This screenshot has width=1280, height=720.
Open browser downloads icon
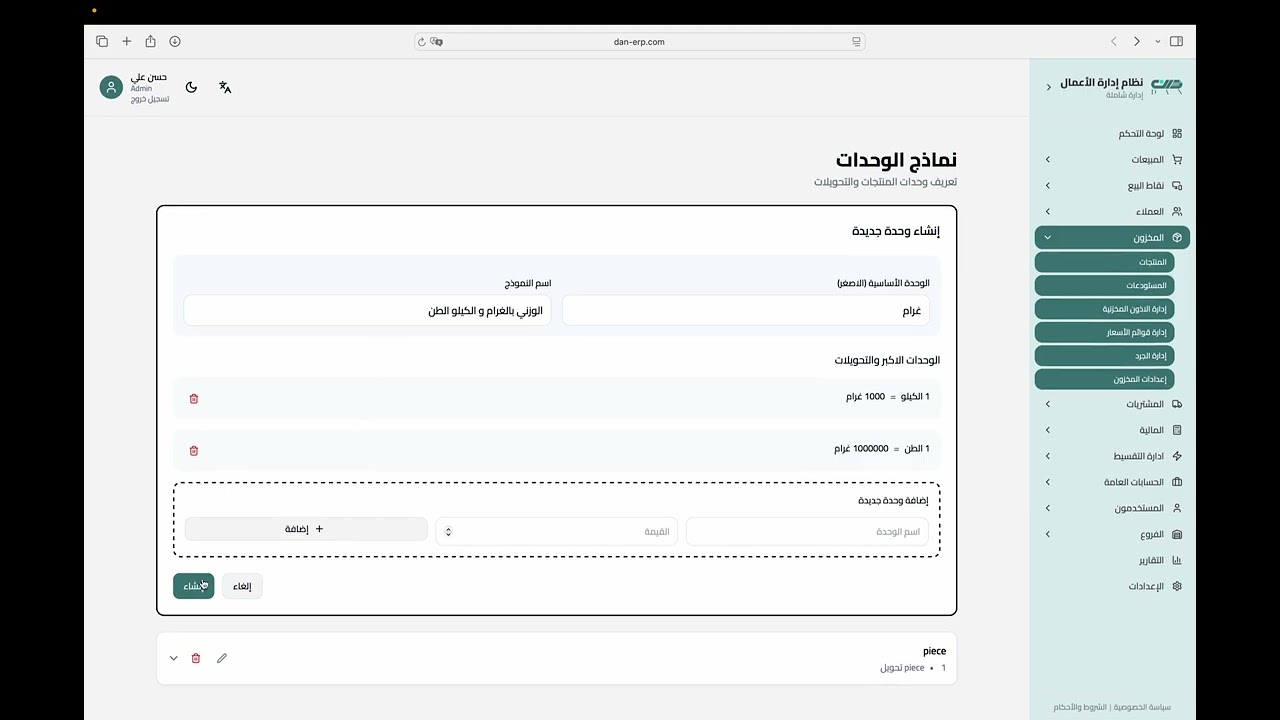pos(175,41)
